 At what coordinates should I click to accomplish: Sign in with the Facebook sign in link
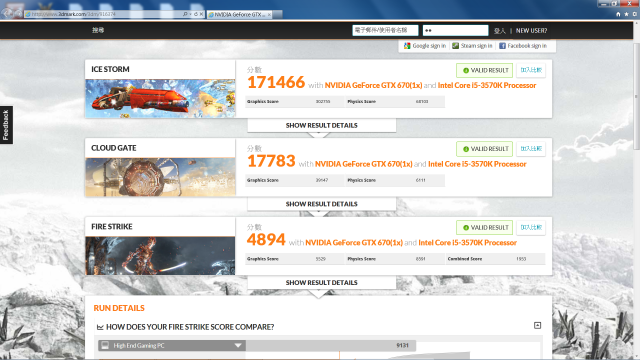[x=527, y=46]
